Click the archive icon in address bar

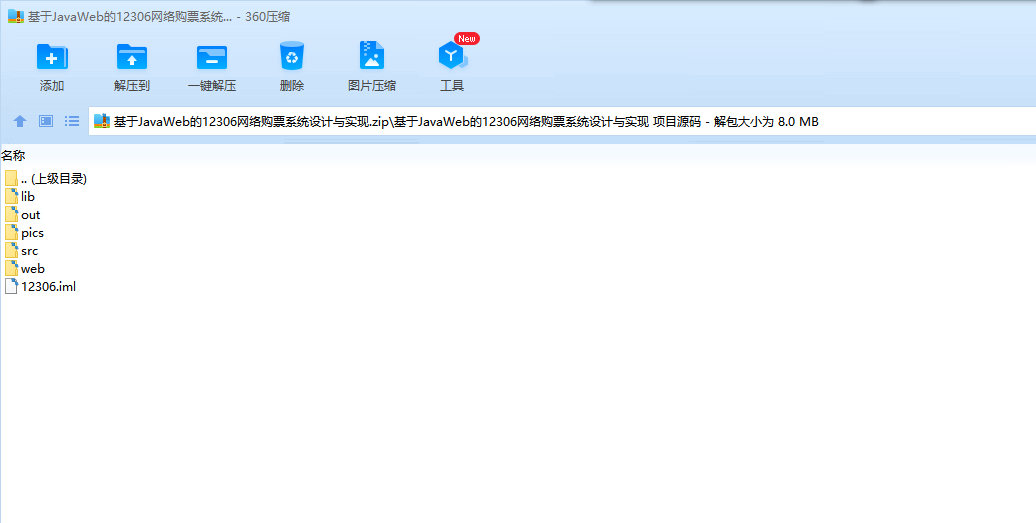(x=102, y=122)
